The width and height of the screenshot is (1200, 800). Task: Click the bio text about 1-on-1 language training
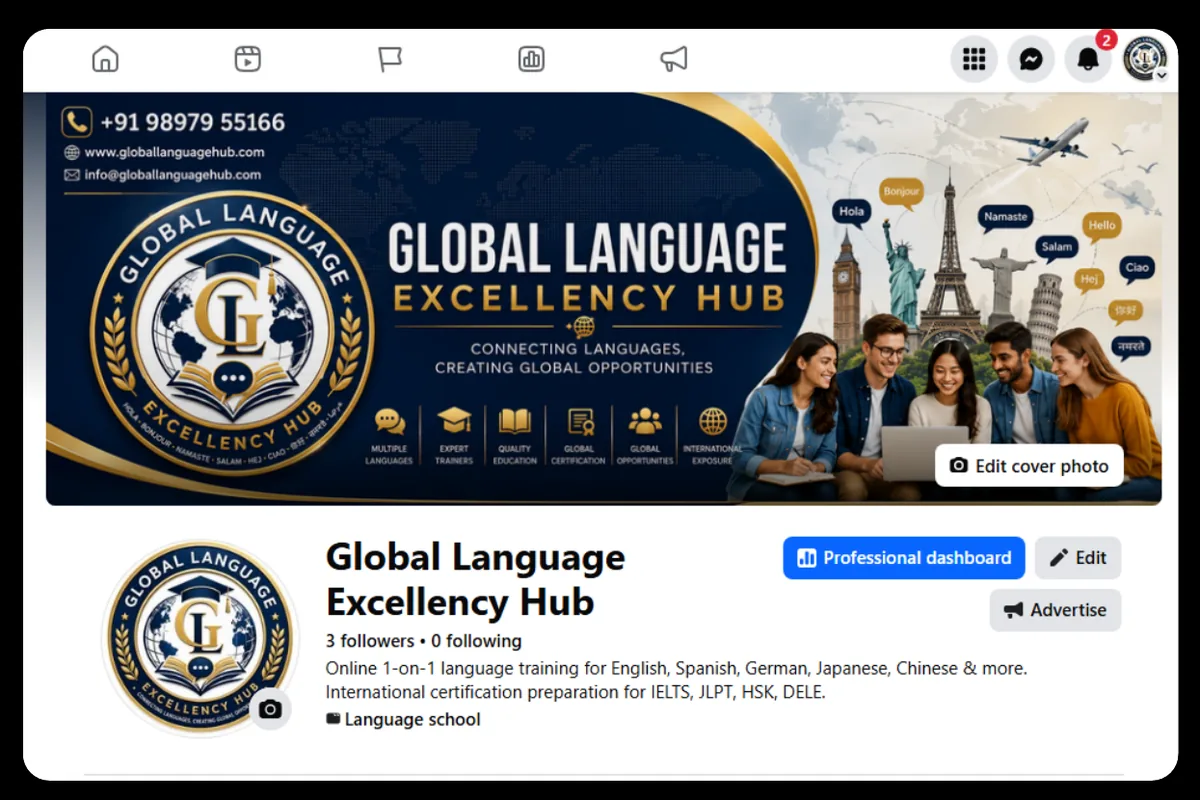pyautogui.click(x=677, y=668)
